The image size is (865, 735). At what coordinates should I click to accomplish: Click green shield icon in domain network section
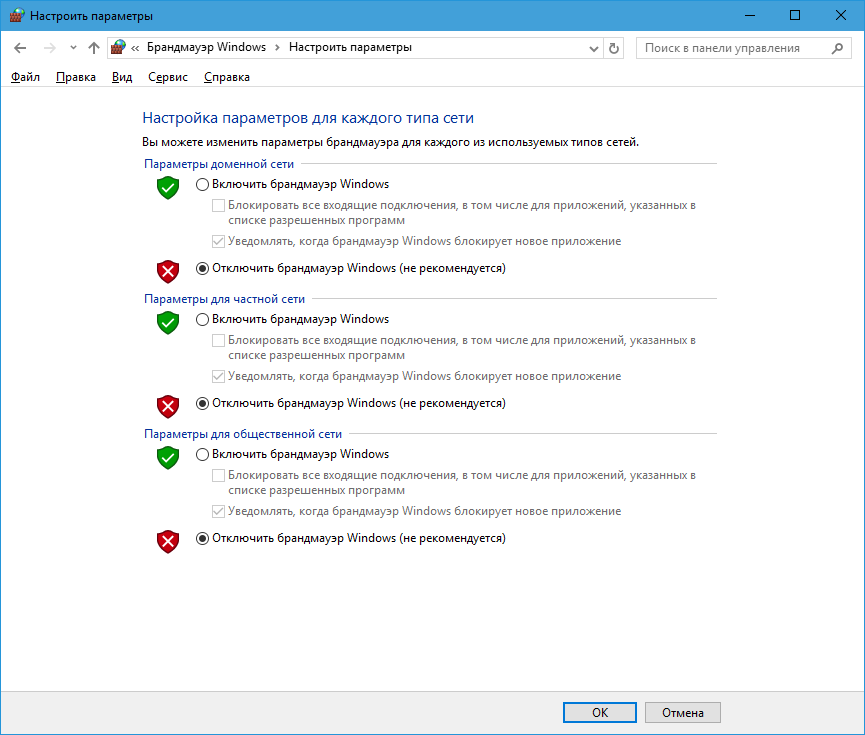168,188
